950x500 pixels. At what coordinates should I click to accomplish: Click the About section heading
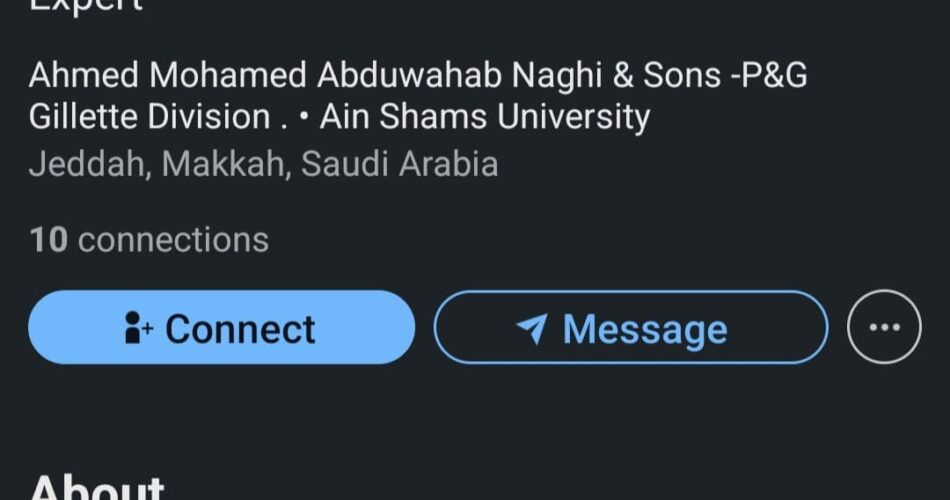pos(97,489)
